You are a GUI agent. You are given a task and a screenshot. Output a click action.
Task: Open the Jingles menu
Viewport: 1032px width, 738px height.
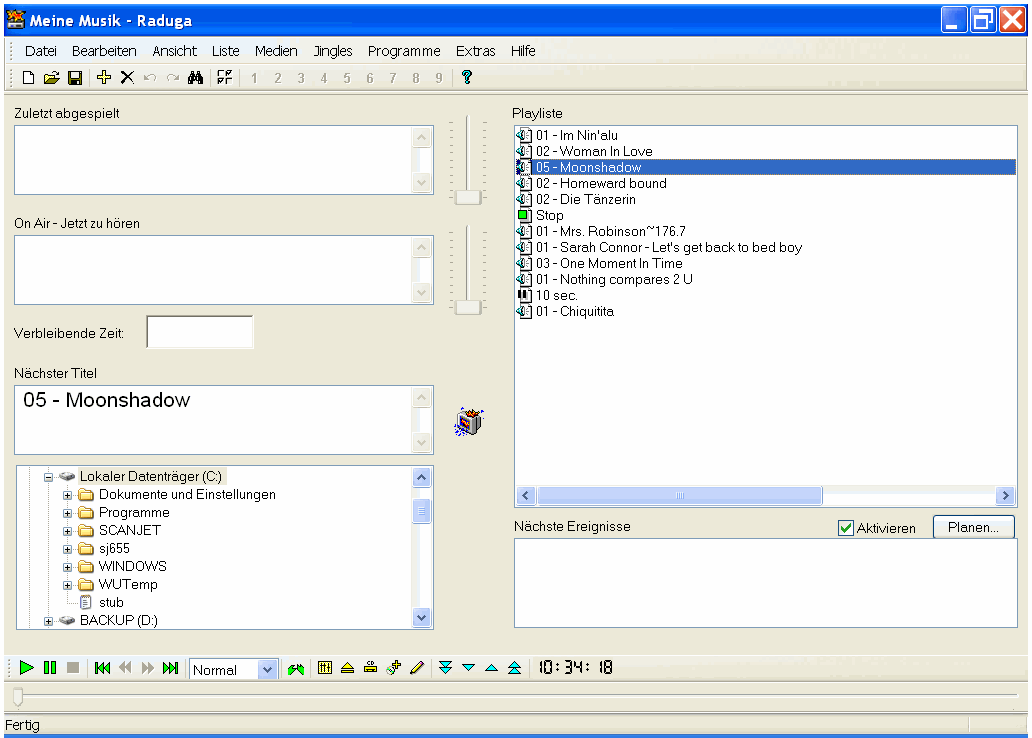(332, 51)
